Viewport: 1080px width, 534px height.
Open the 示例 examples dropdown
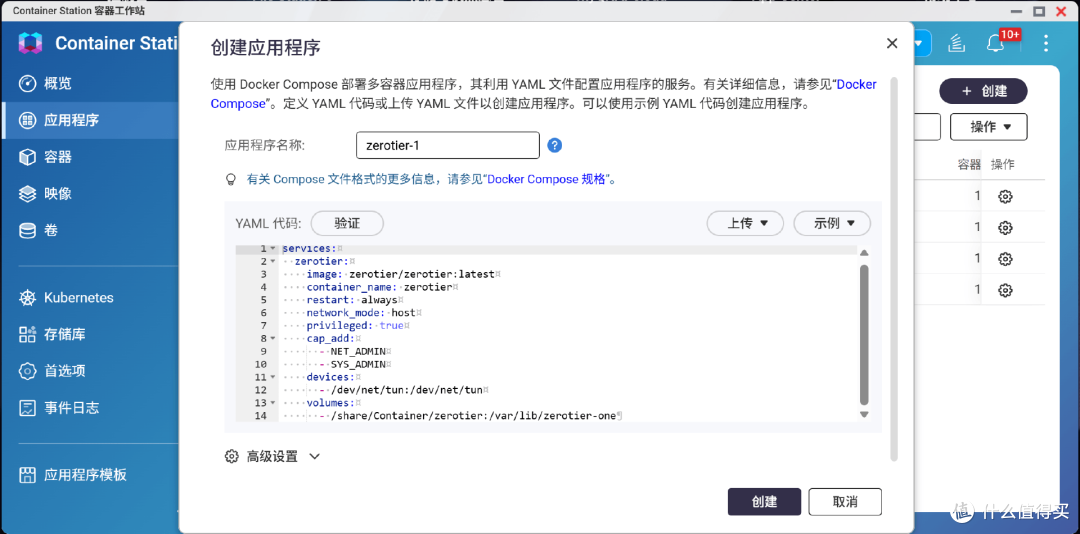coord(832,223)
